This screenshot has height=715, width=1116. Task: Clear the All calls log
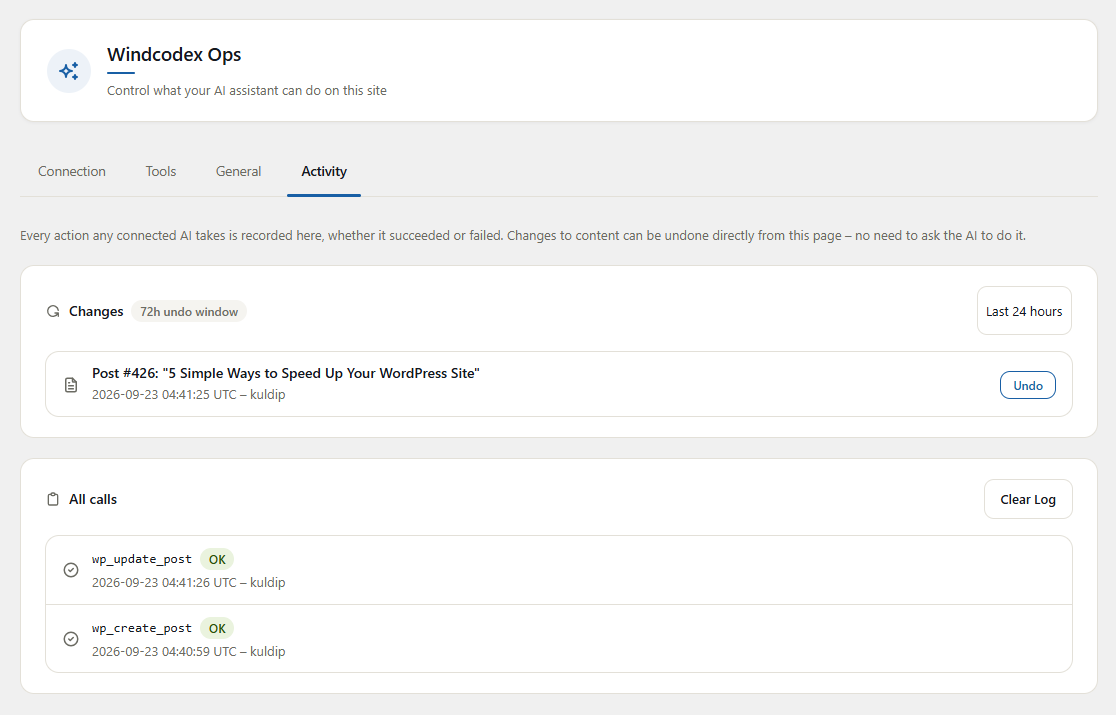click(x=1028, y=499)
